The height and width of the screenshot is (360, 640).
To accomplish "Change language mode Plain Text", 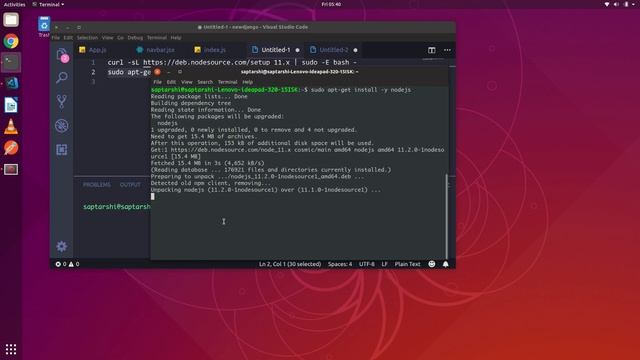I will click(407, 264).
